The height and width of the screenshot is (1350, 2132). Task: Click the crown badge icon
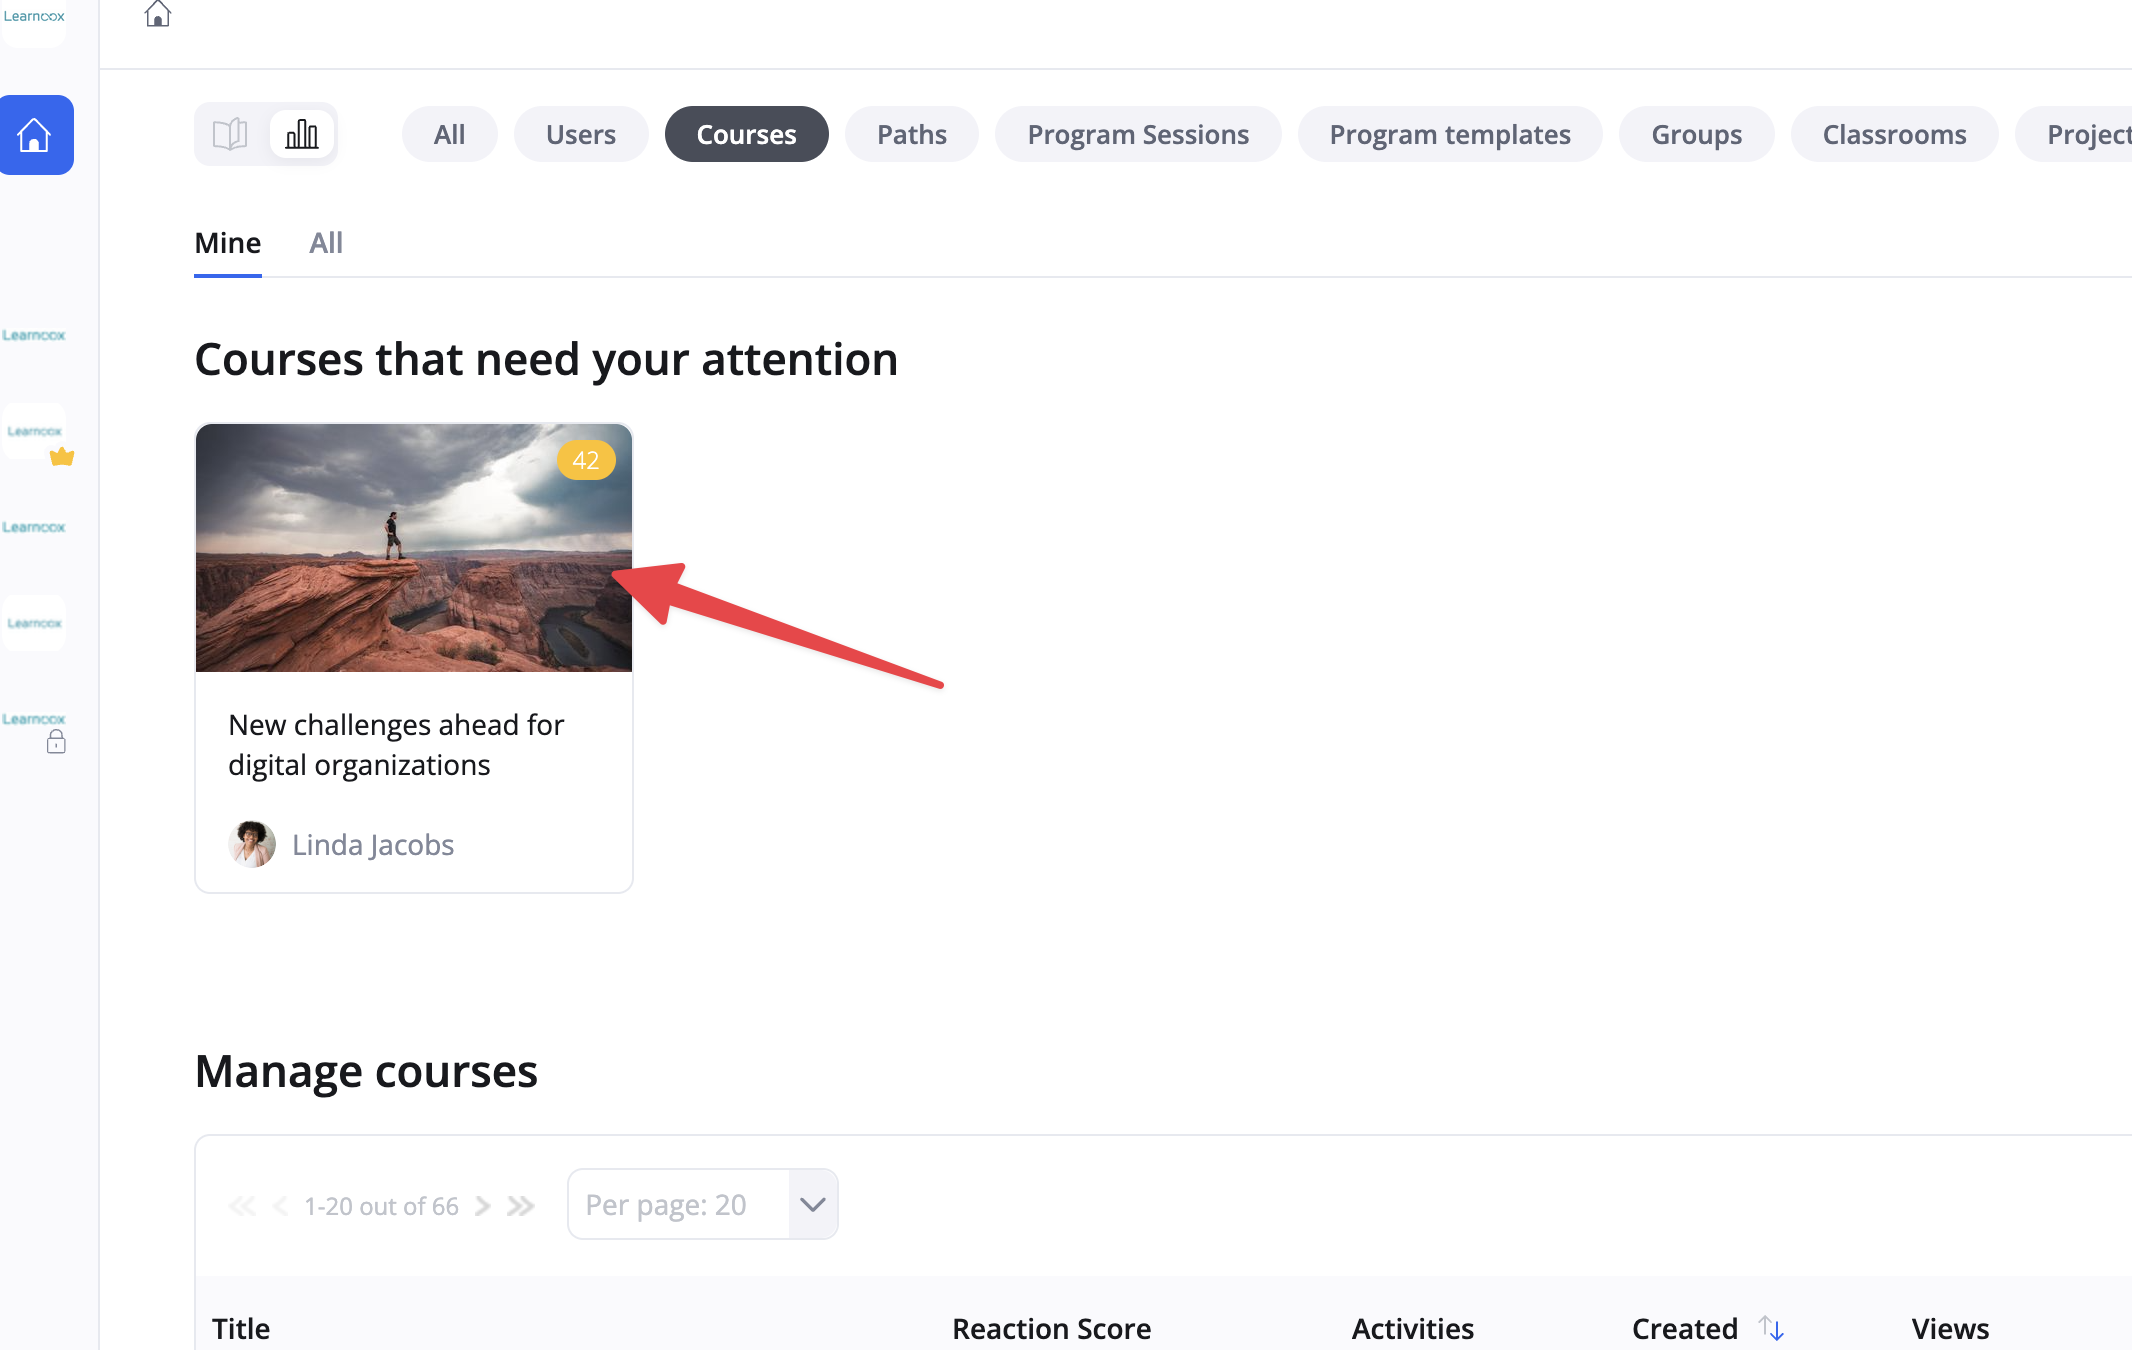pyautogui.click(x=62, y=457)
